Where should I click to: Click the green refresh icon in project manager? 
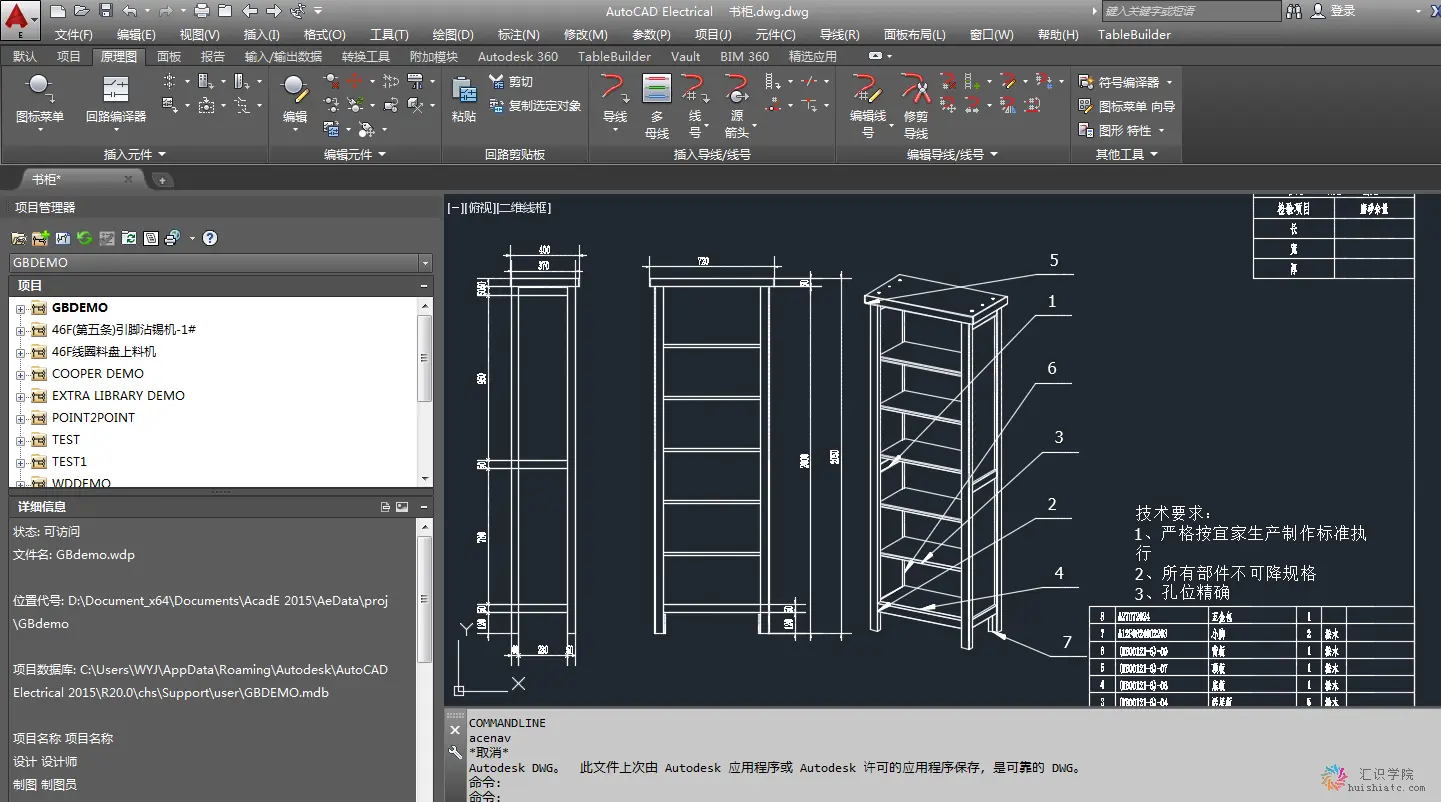click(x=85, y=238)
